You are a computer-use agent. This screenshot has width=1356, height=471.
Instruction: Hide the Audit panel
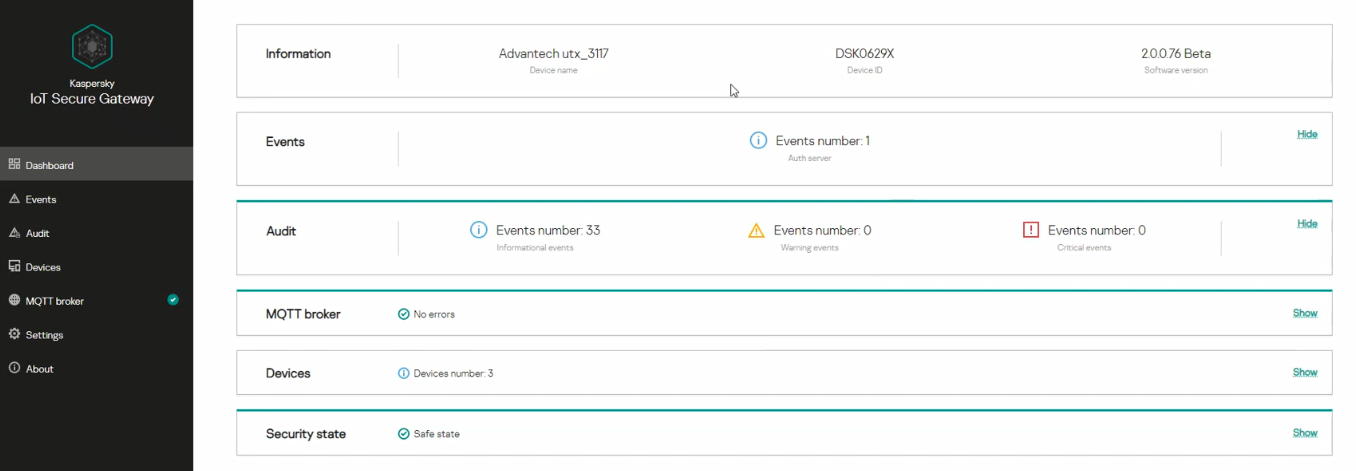click(1307, 224)
